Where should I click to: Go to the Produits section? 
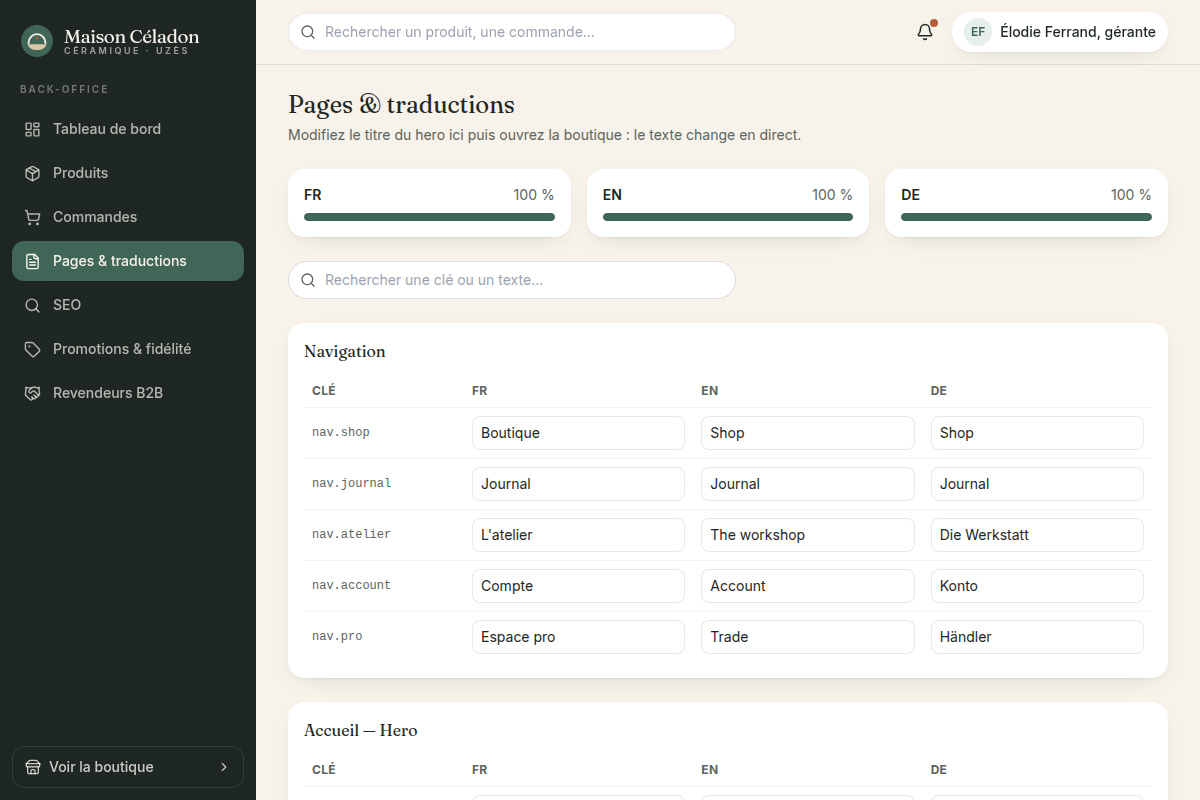point(128,173)
